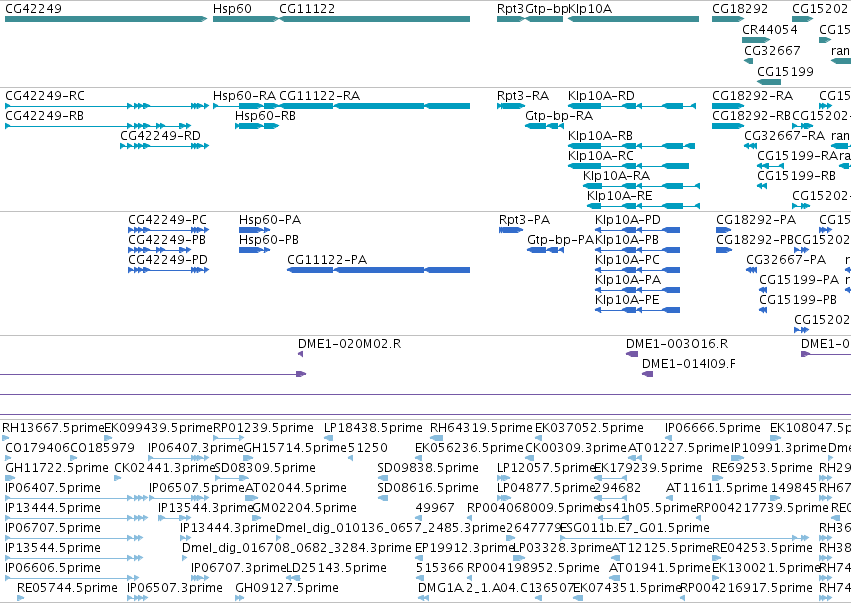Click protein Klp10A-PA

click(x=637, y=290)
